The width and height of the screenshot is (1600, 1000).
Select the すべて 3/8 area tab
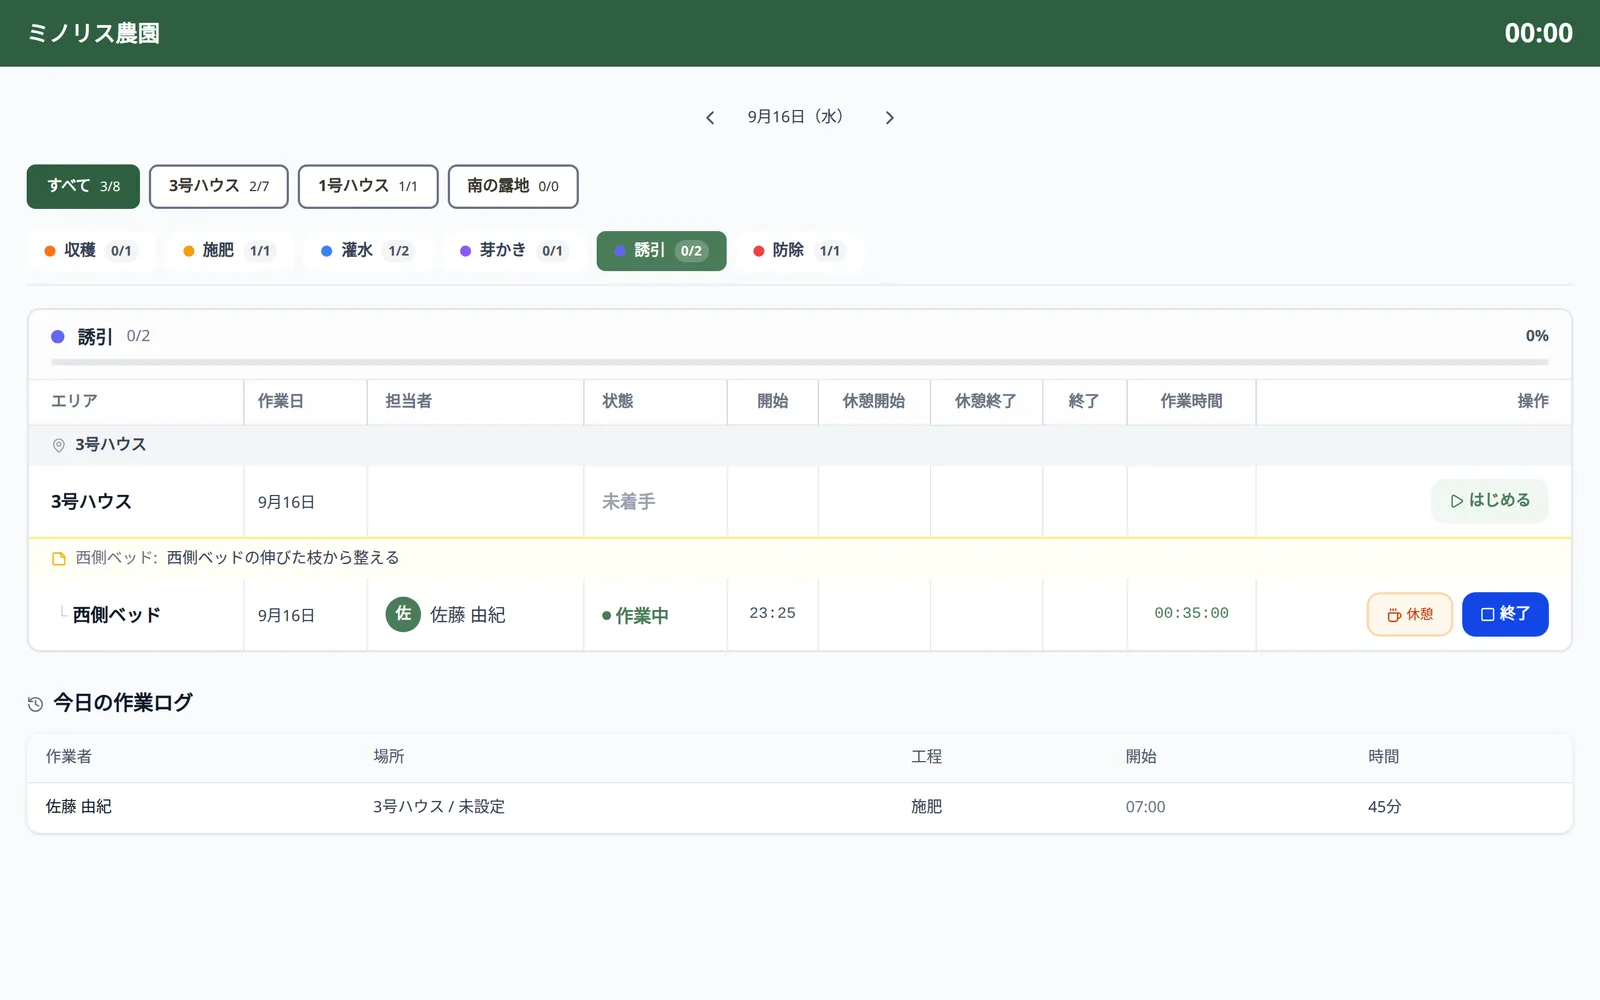83,187
